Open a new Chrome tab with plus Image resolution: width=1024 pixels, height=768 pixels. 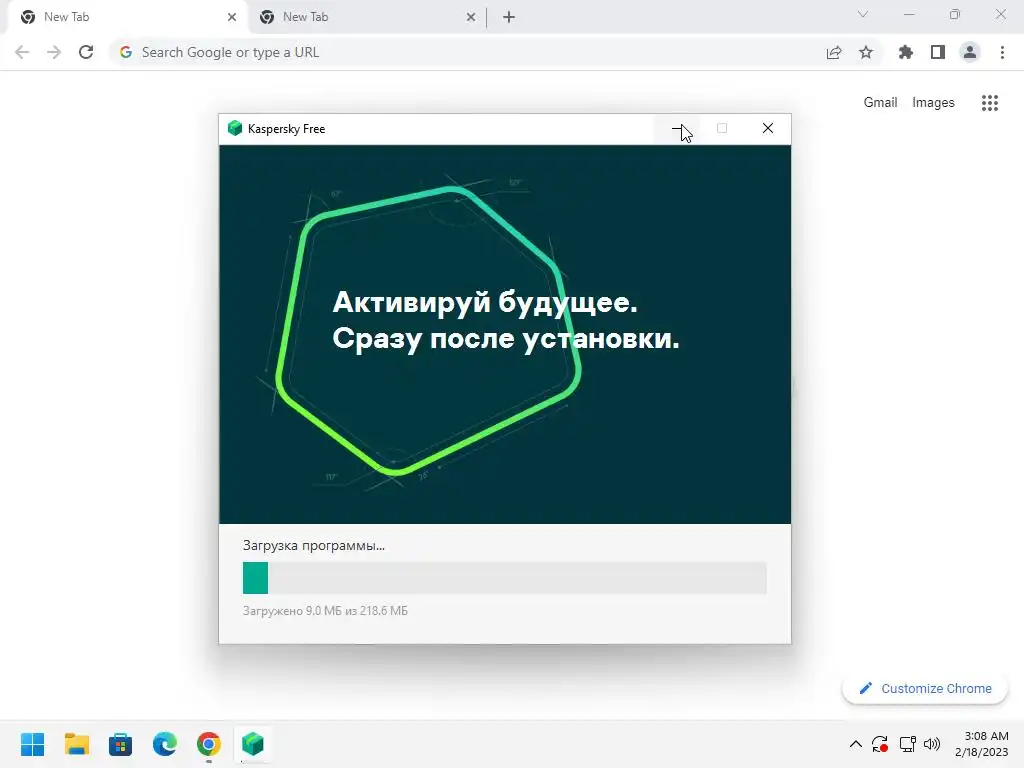click(x=509, y=17)
